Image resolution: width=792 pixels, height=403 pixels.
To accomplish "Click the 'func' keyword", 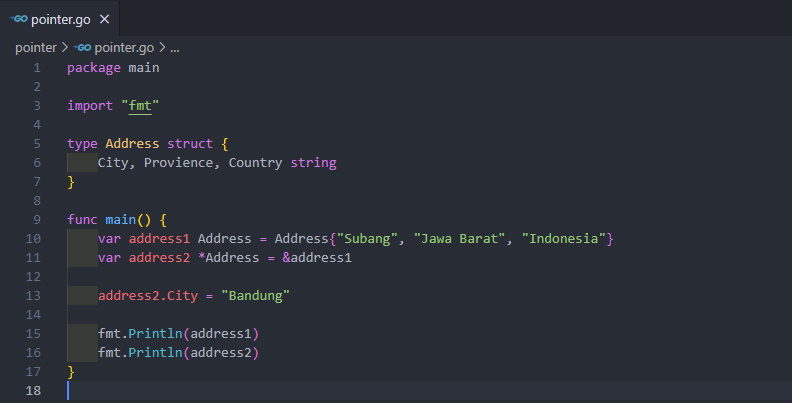I will coord(82,220).
